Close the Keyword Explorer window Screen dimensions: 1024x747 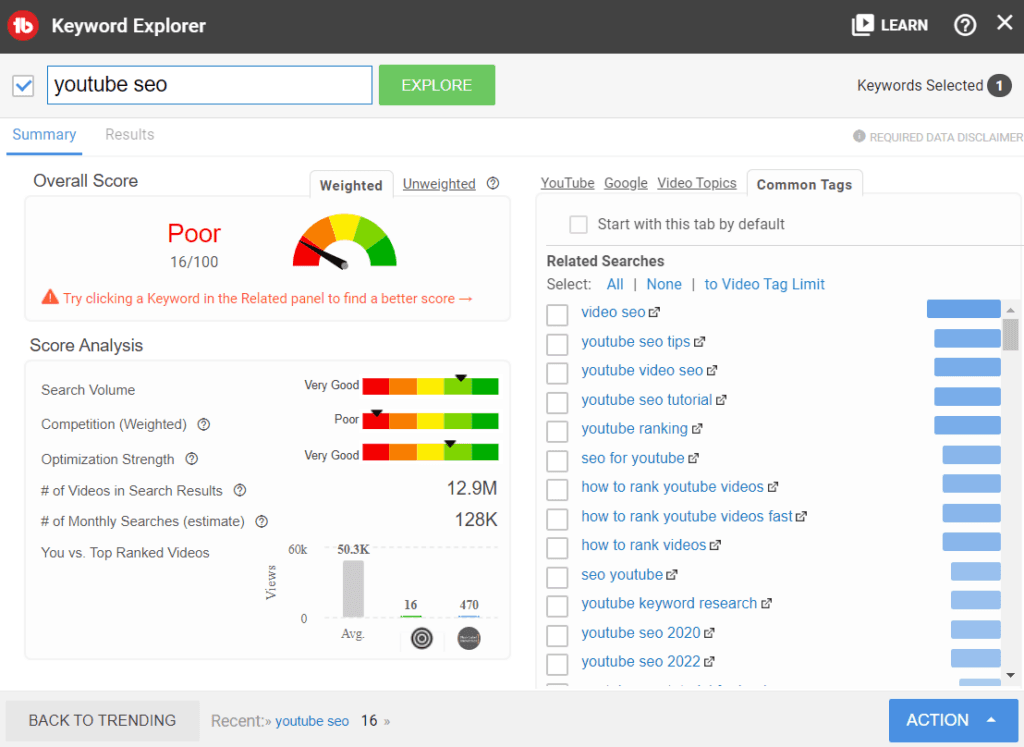[x=1004, y=23]
